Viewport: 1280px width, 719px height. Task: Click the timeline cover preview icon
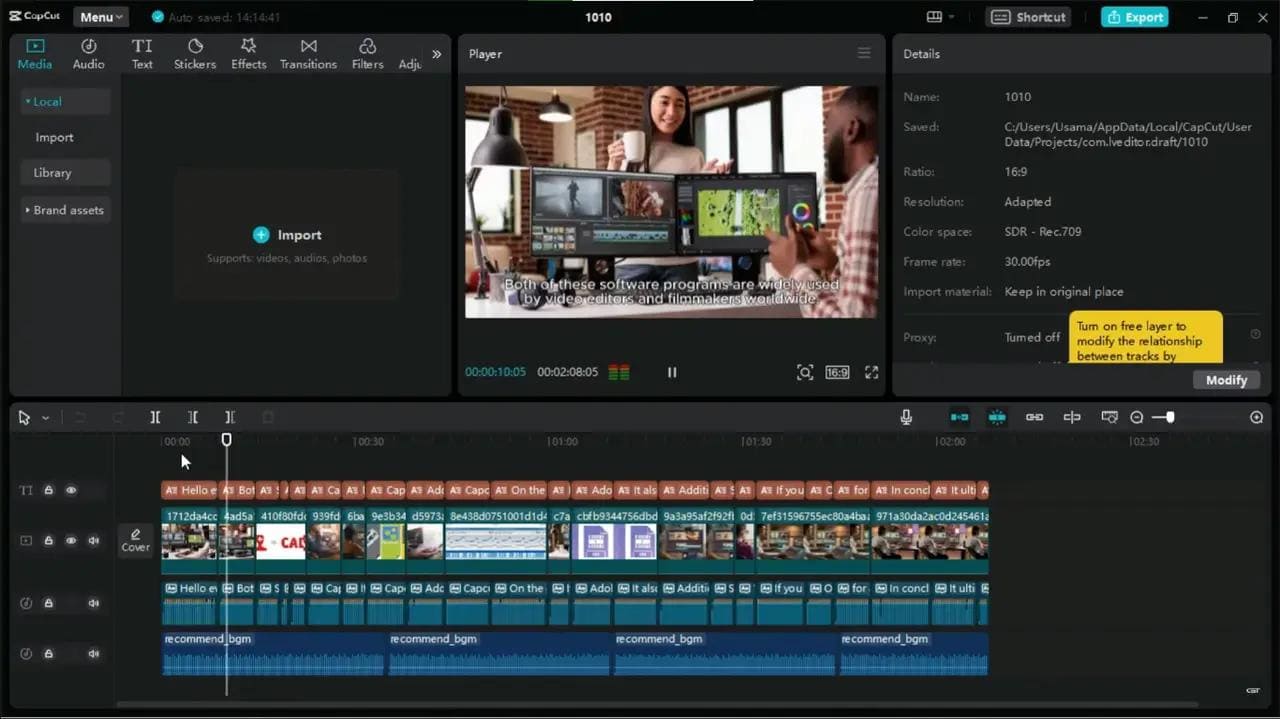point(1109,417)
